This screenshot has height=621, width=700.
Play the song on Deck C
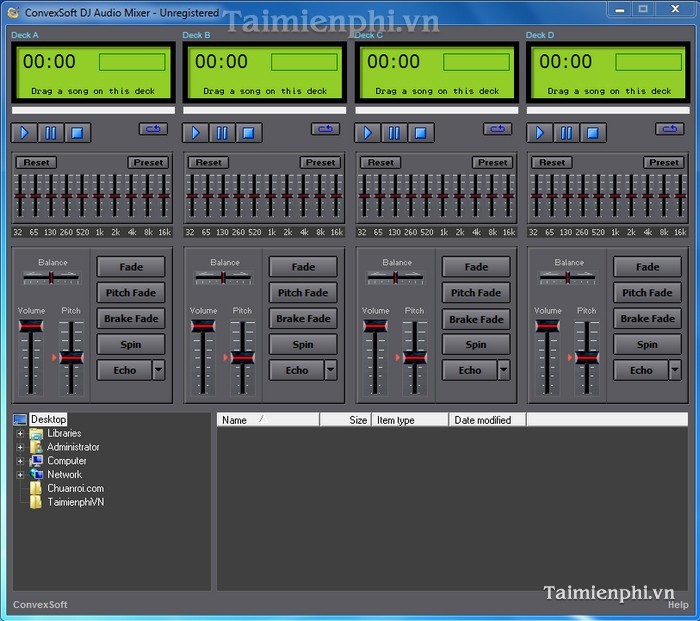click(x=367, y=133)
